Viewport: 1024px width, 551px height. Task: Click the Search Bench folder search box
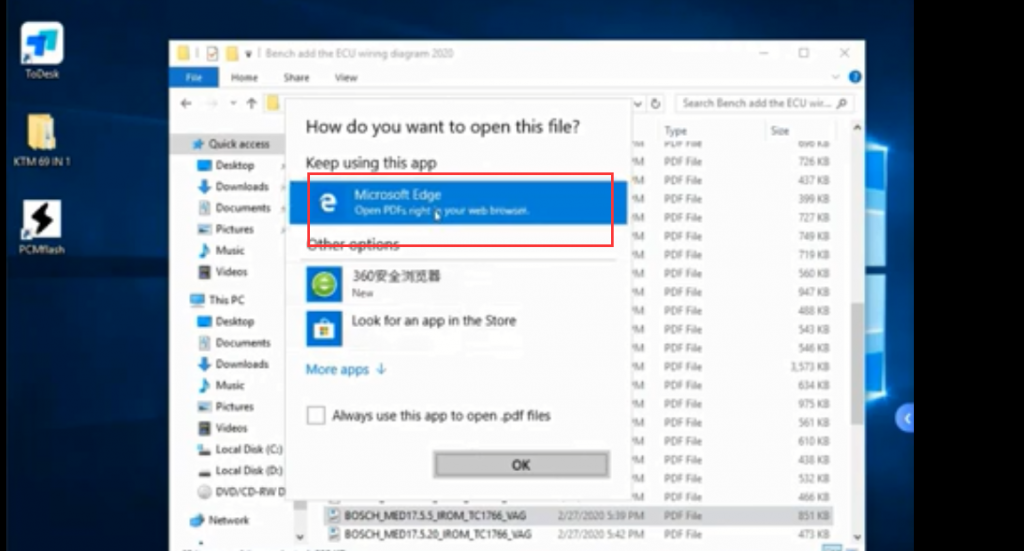[x=764, y=103]
